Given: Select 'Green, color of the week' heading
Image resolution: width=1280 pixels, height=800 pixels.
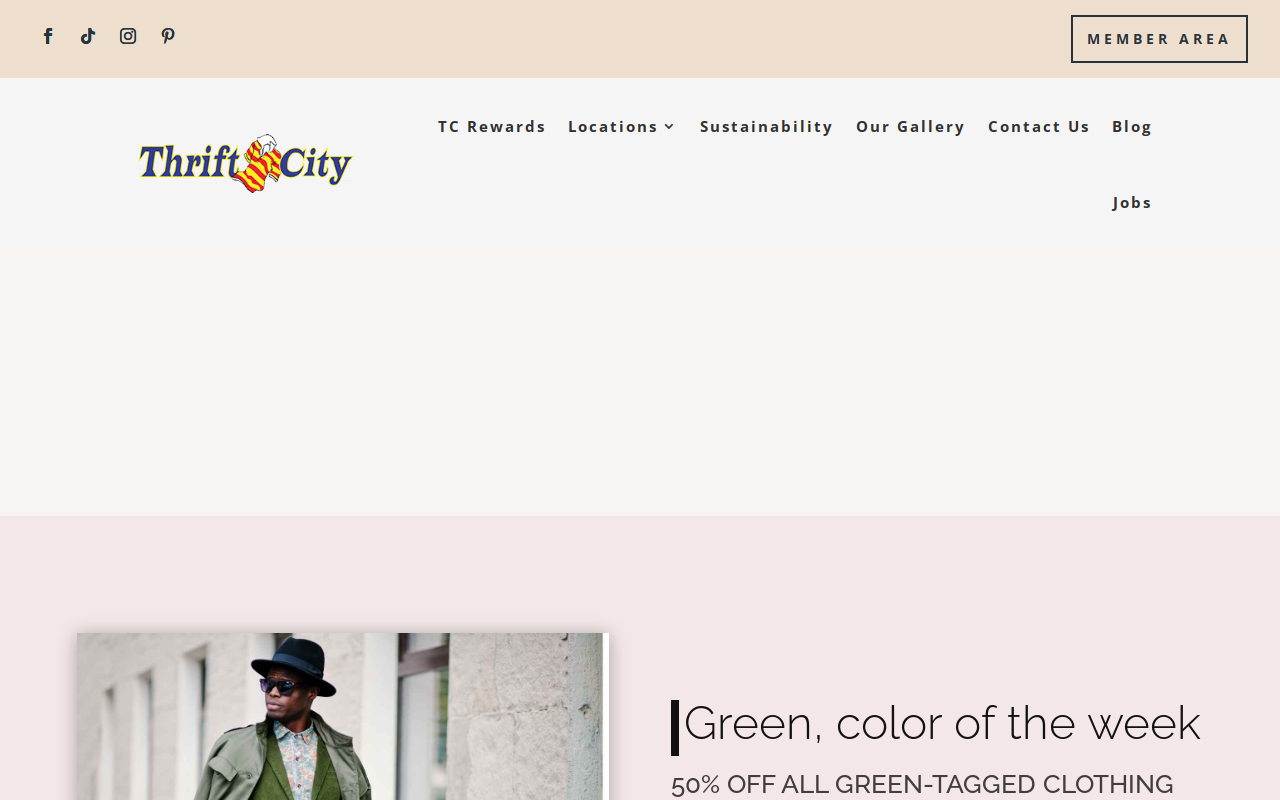Looking at the screenshot, I should coord(942,724).
